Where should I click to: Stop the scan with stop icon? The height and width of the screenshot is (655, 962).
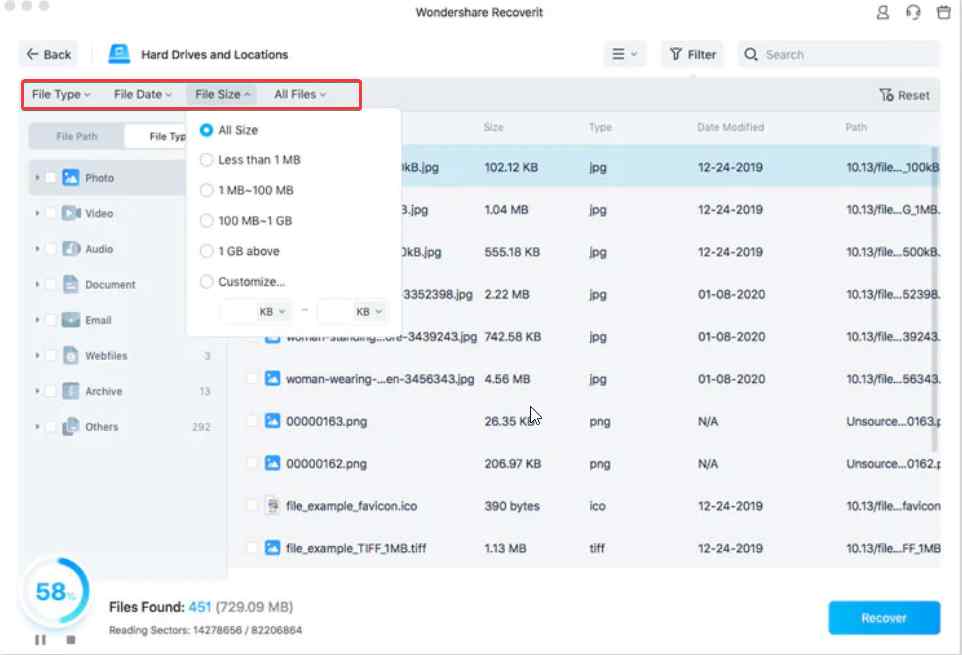[71, 639]
